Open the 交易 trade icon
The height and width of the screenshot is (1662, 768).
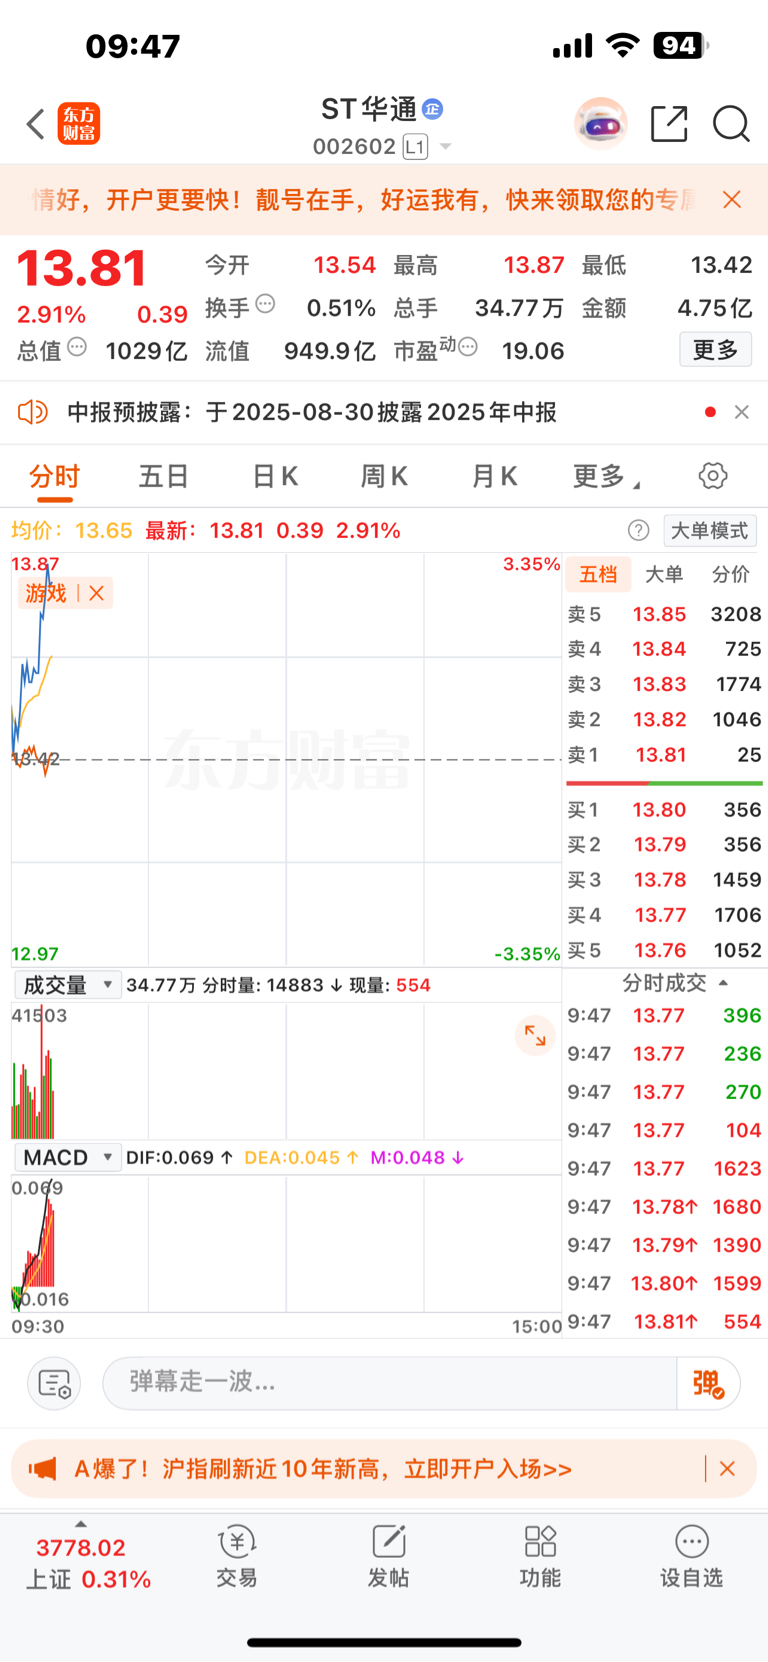pos(237,1557)
